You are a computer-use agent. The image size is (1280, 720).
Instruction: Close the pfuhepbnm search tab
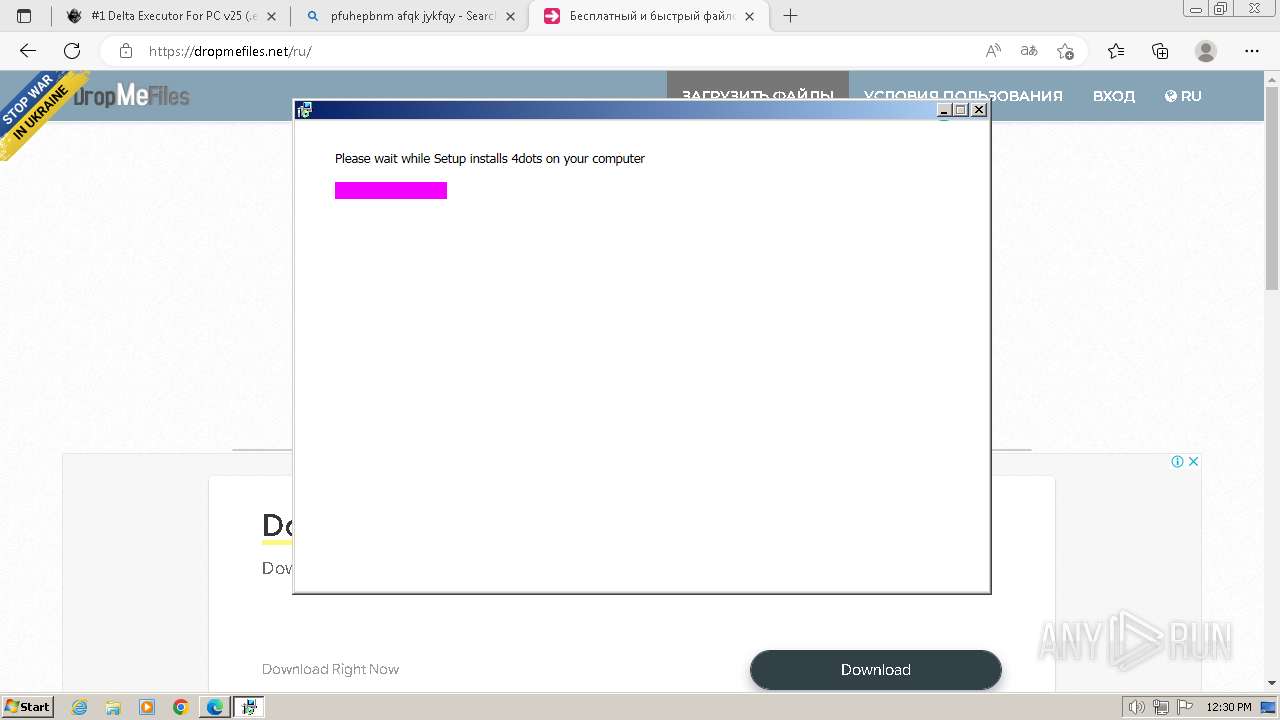pyautogui.click(x=510, y=16)
